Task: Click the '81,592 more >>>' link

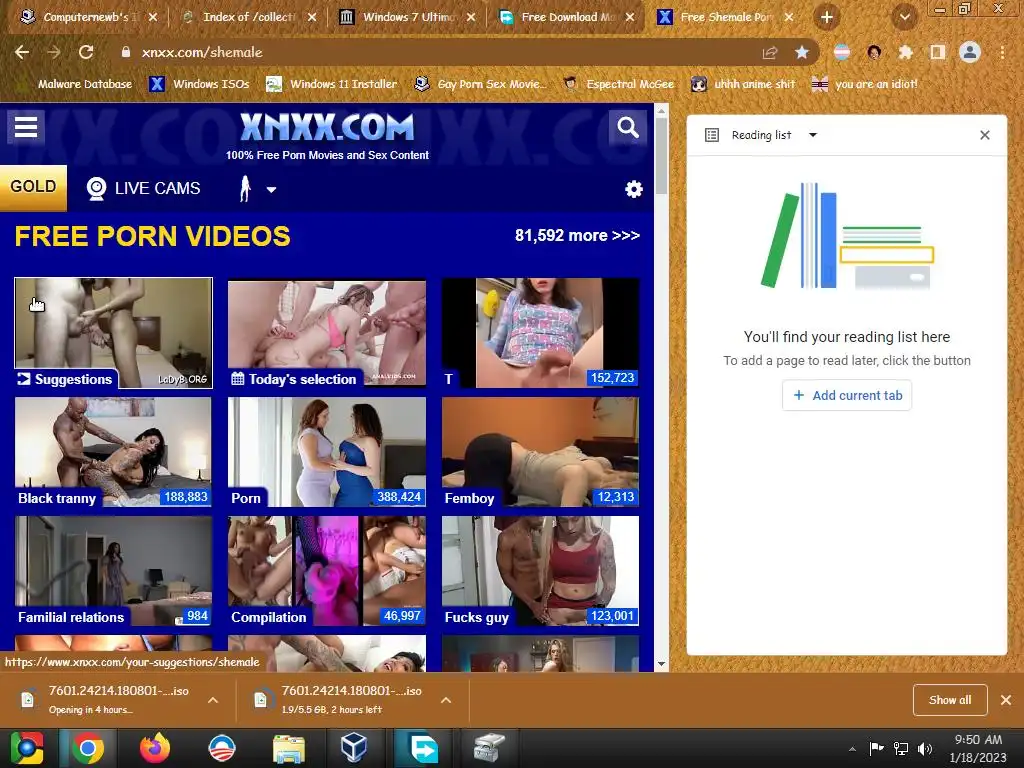Action: point(577,235)
